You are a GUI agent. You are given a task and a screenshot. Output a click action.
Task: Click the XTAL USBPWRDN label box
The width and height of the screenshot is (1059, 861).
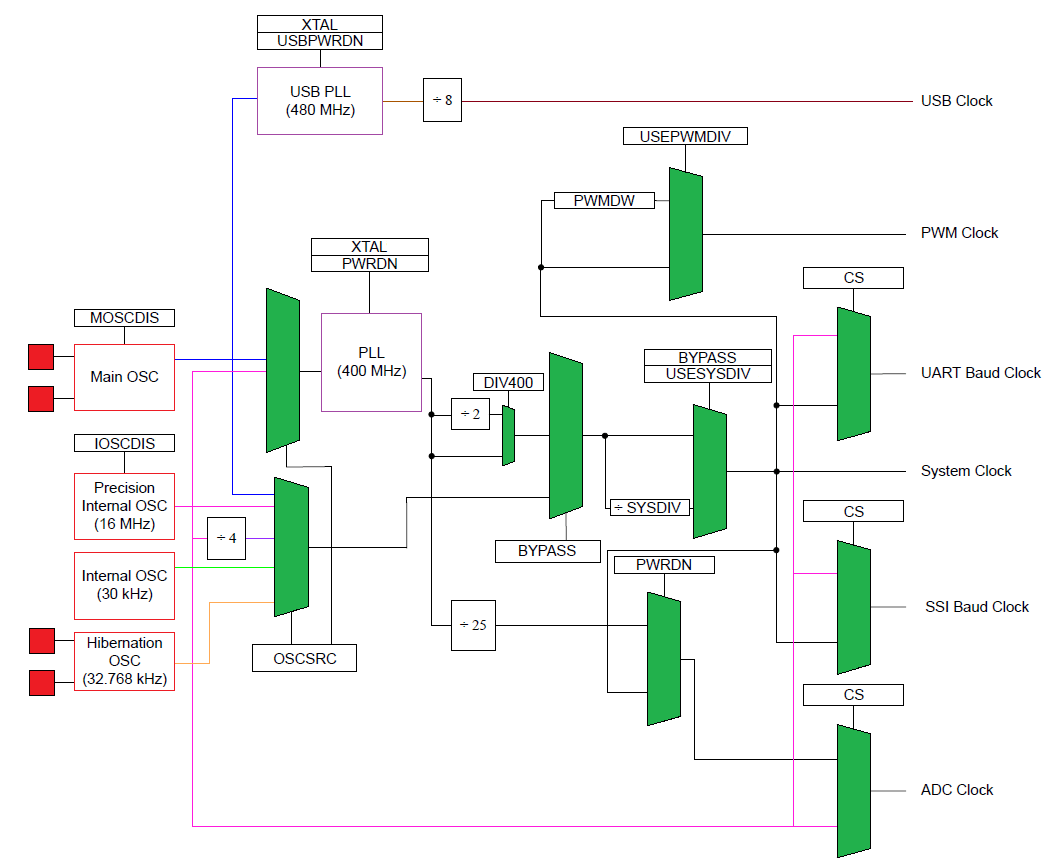[319, 33]
